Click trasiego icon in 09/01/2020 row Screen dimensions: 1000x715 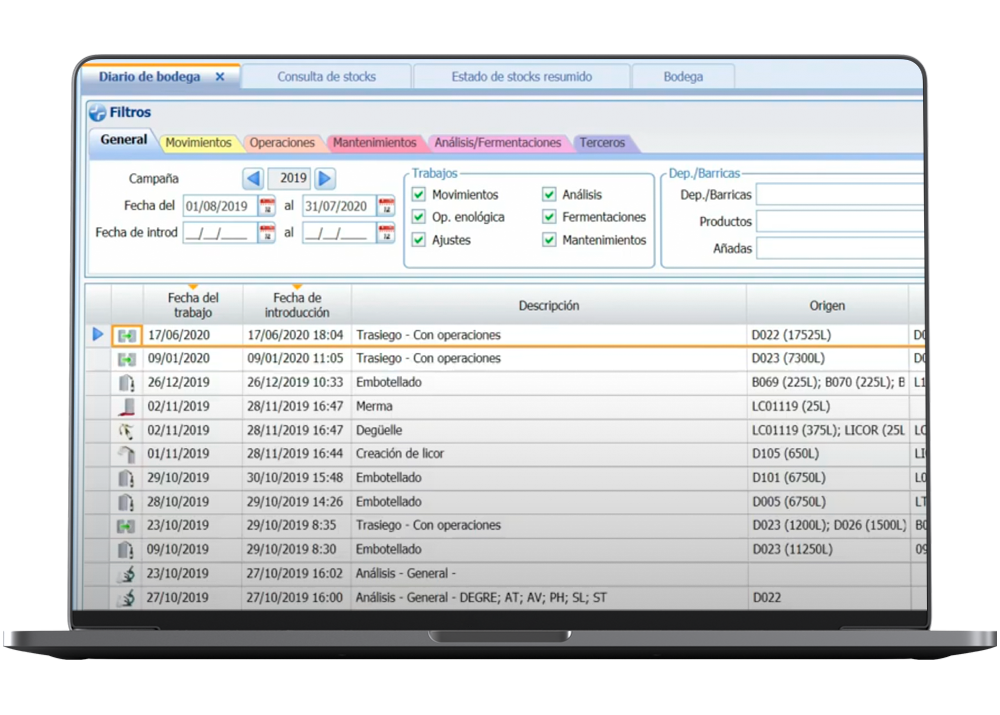point(126,359)
